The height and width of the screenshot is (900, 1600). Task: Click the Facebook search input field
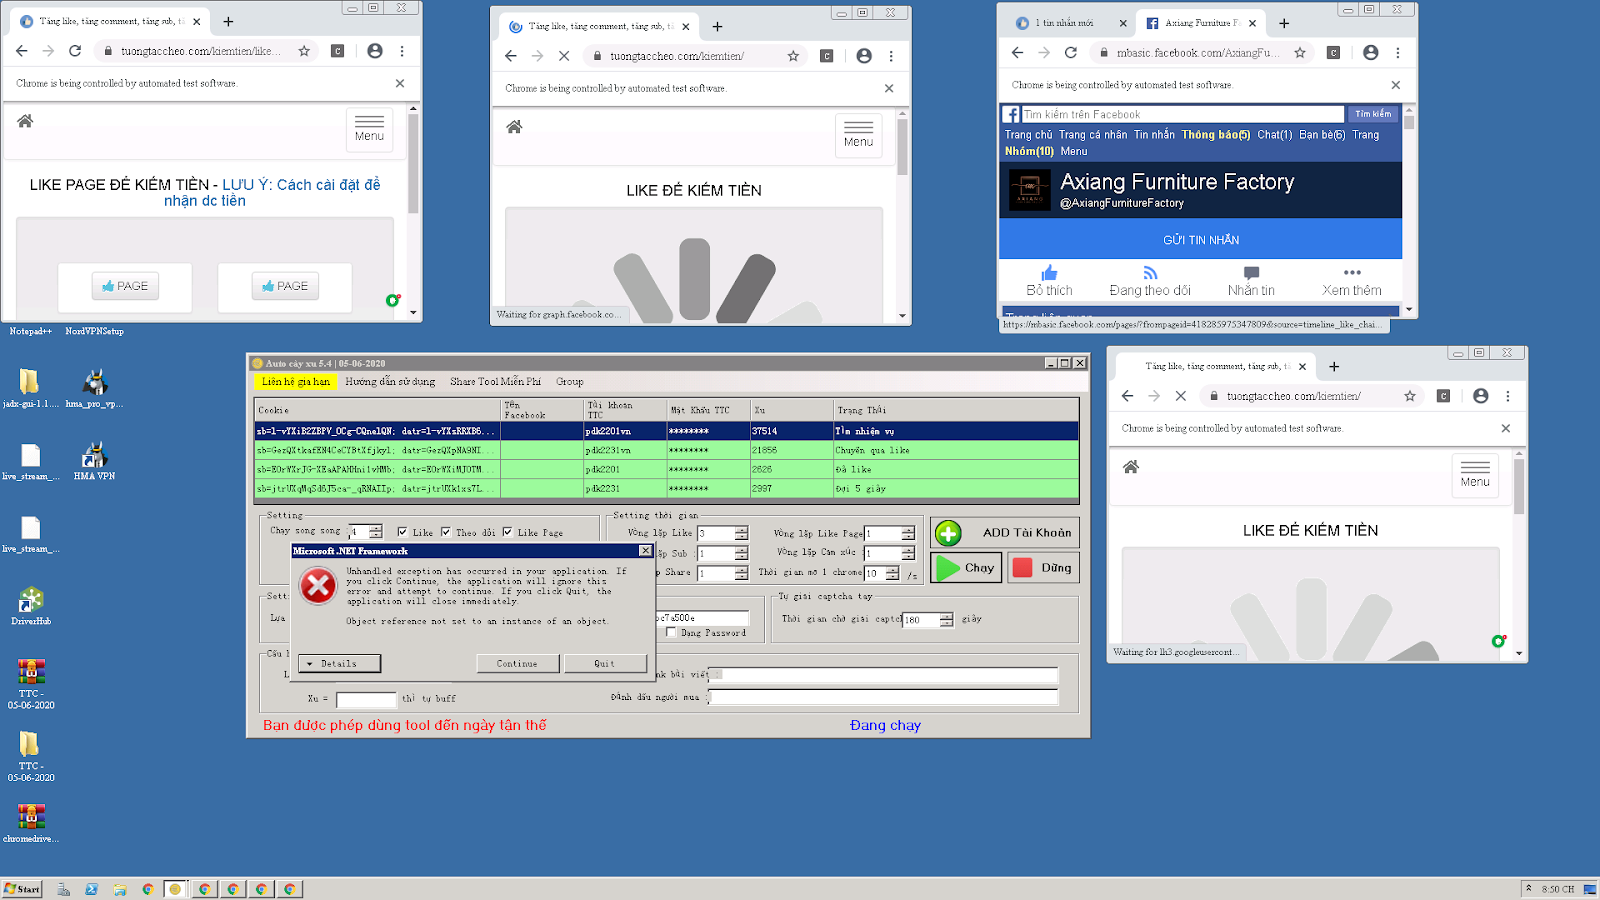(x=1182, y=114)
